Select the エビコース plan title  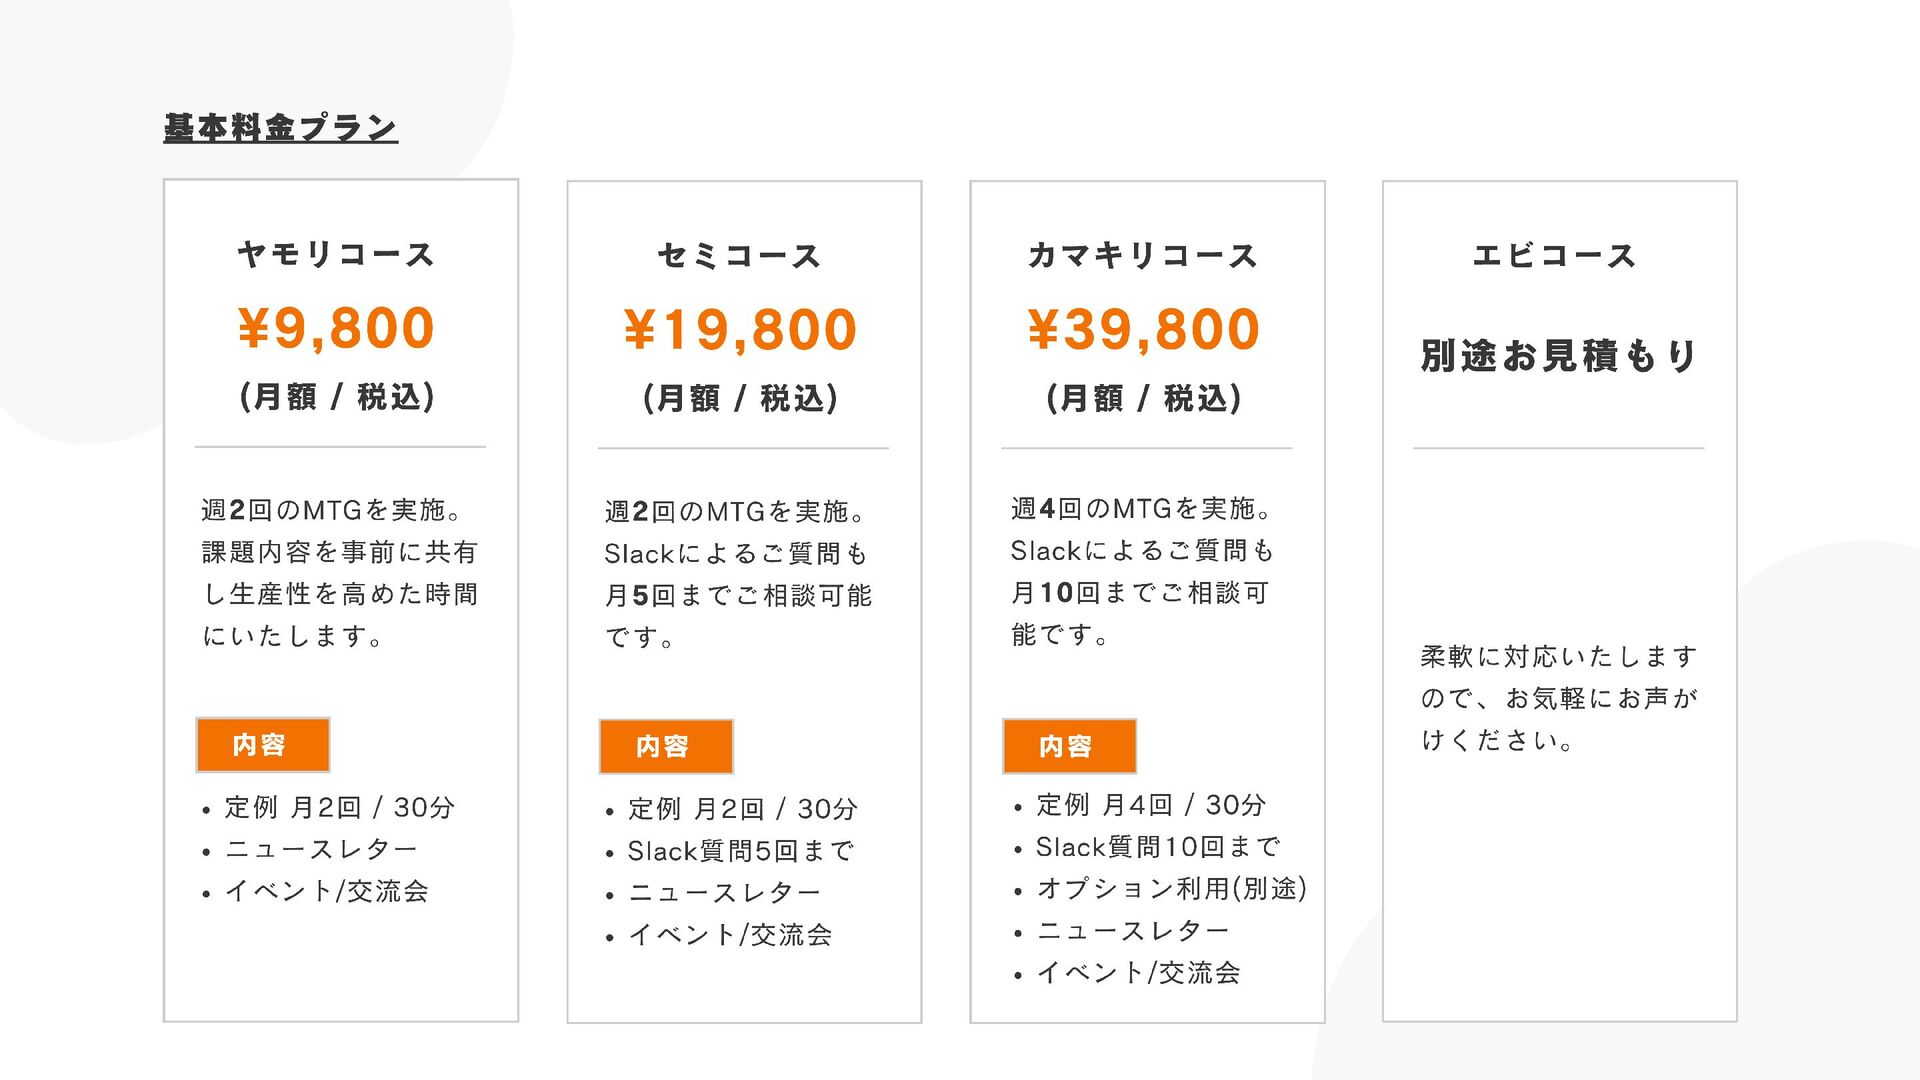click(x=1555, y=256)
